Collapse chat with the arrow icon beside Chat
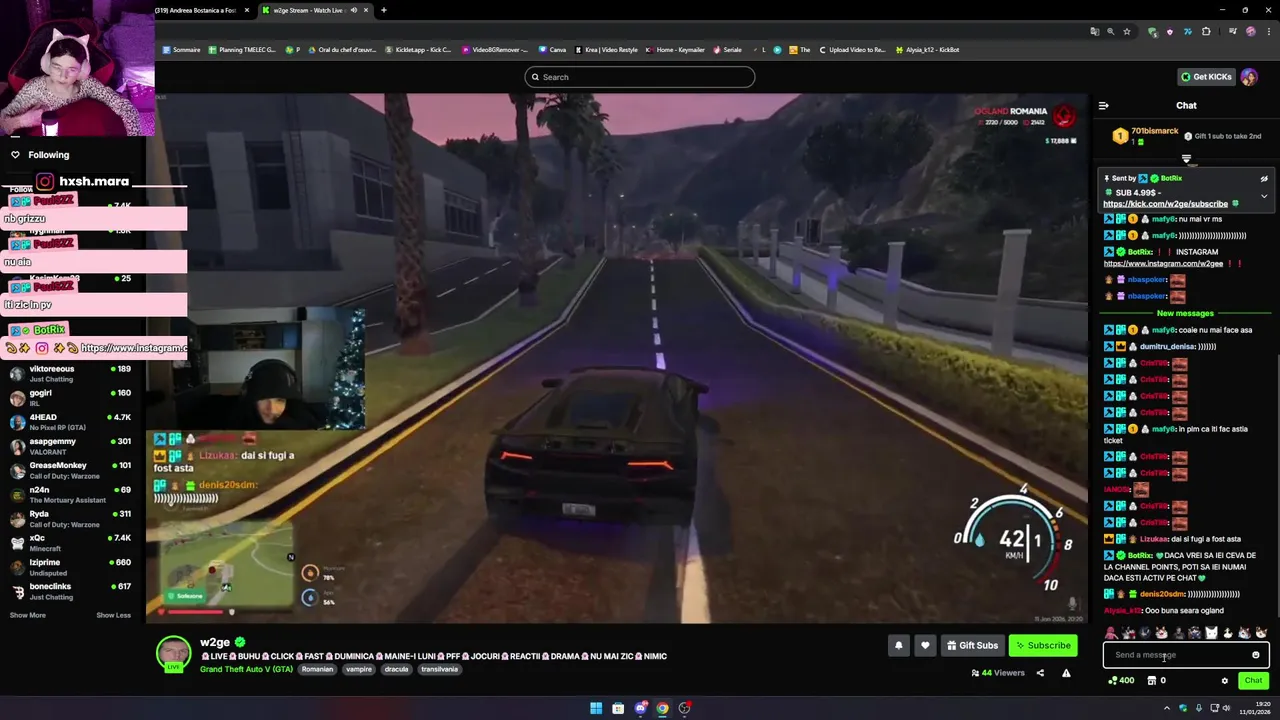1280x720 pixels. (x=1103, y=105)
